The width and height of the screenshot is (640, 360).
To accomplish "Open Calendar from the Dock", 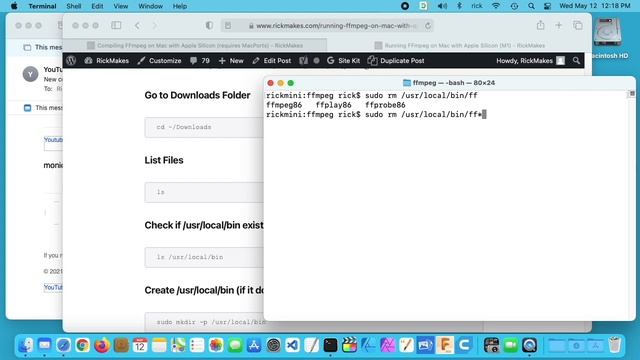I will 140,345.
